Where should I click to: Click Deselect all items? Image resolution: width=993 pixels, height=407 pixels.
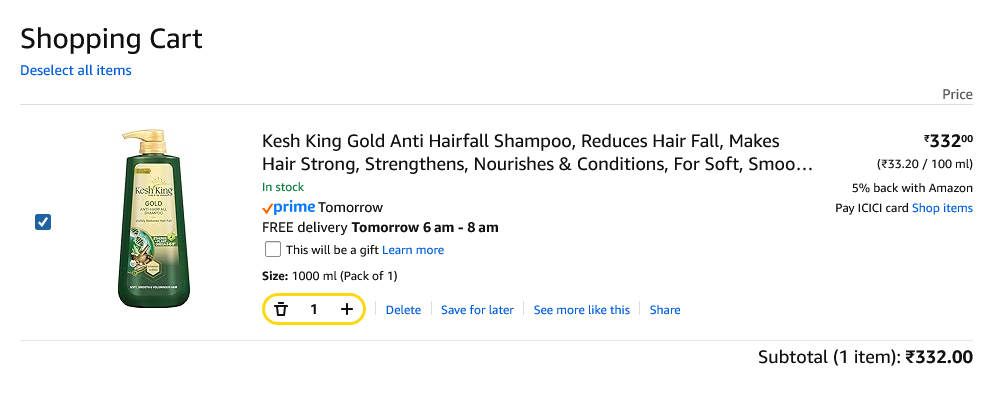(x=76, y=70)
